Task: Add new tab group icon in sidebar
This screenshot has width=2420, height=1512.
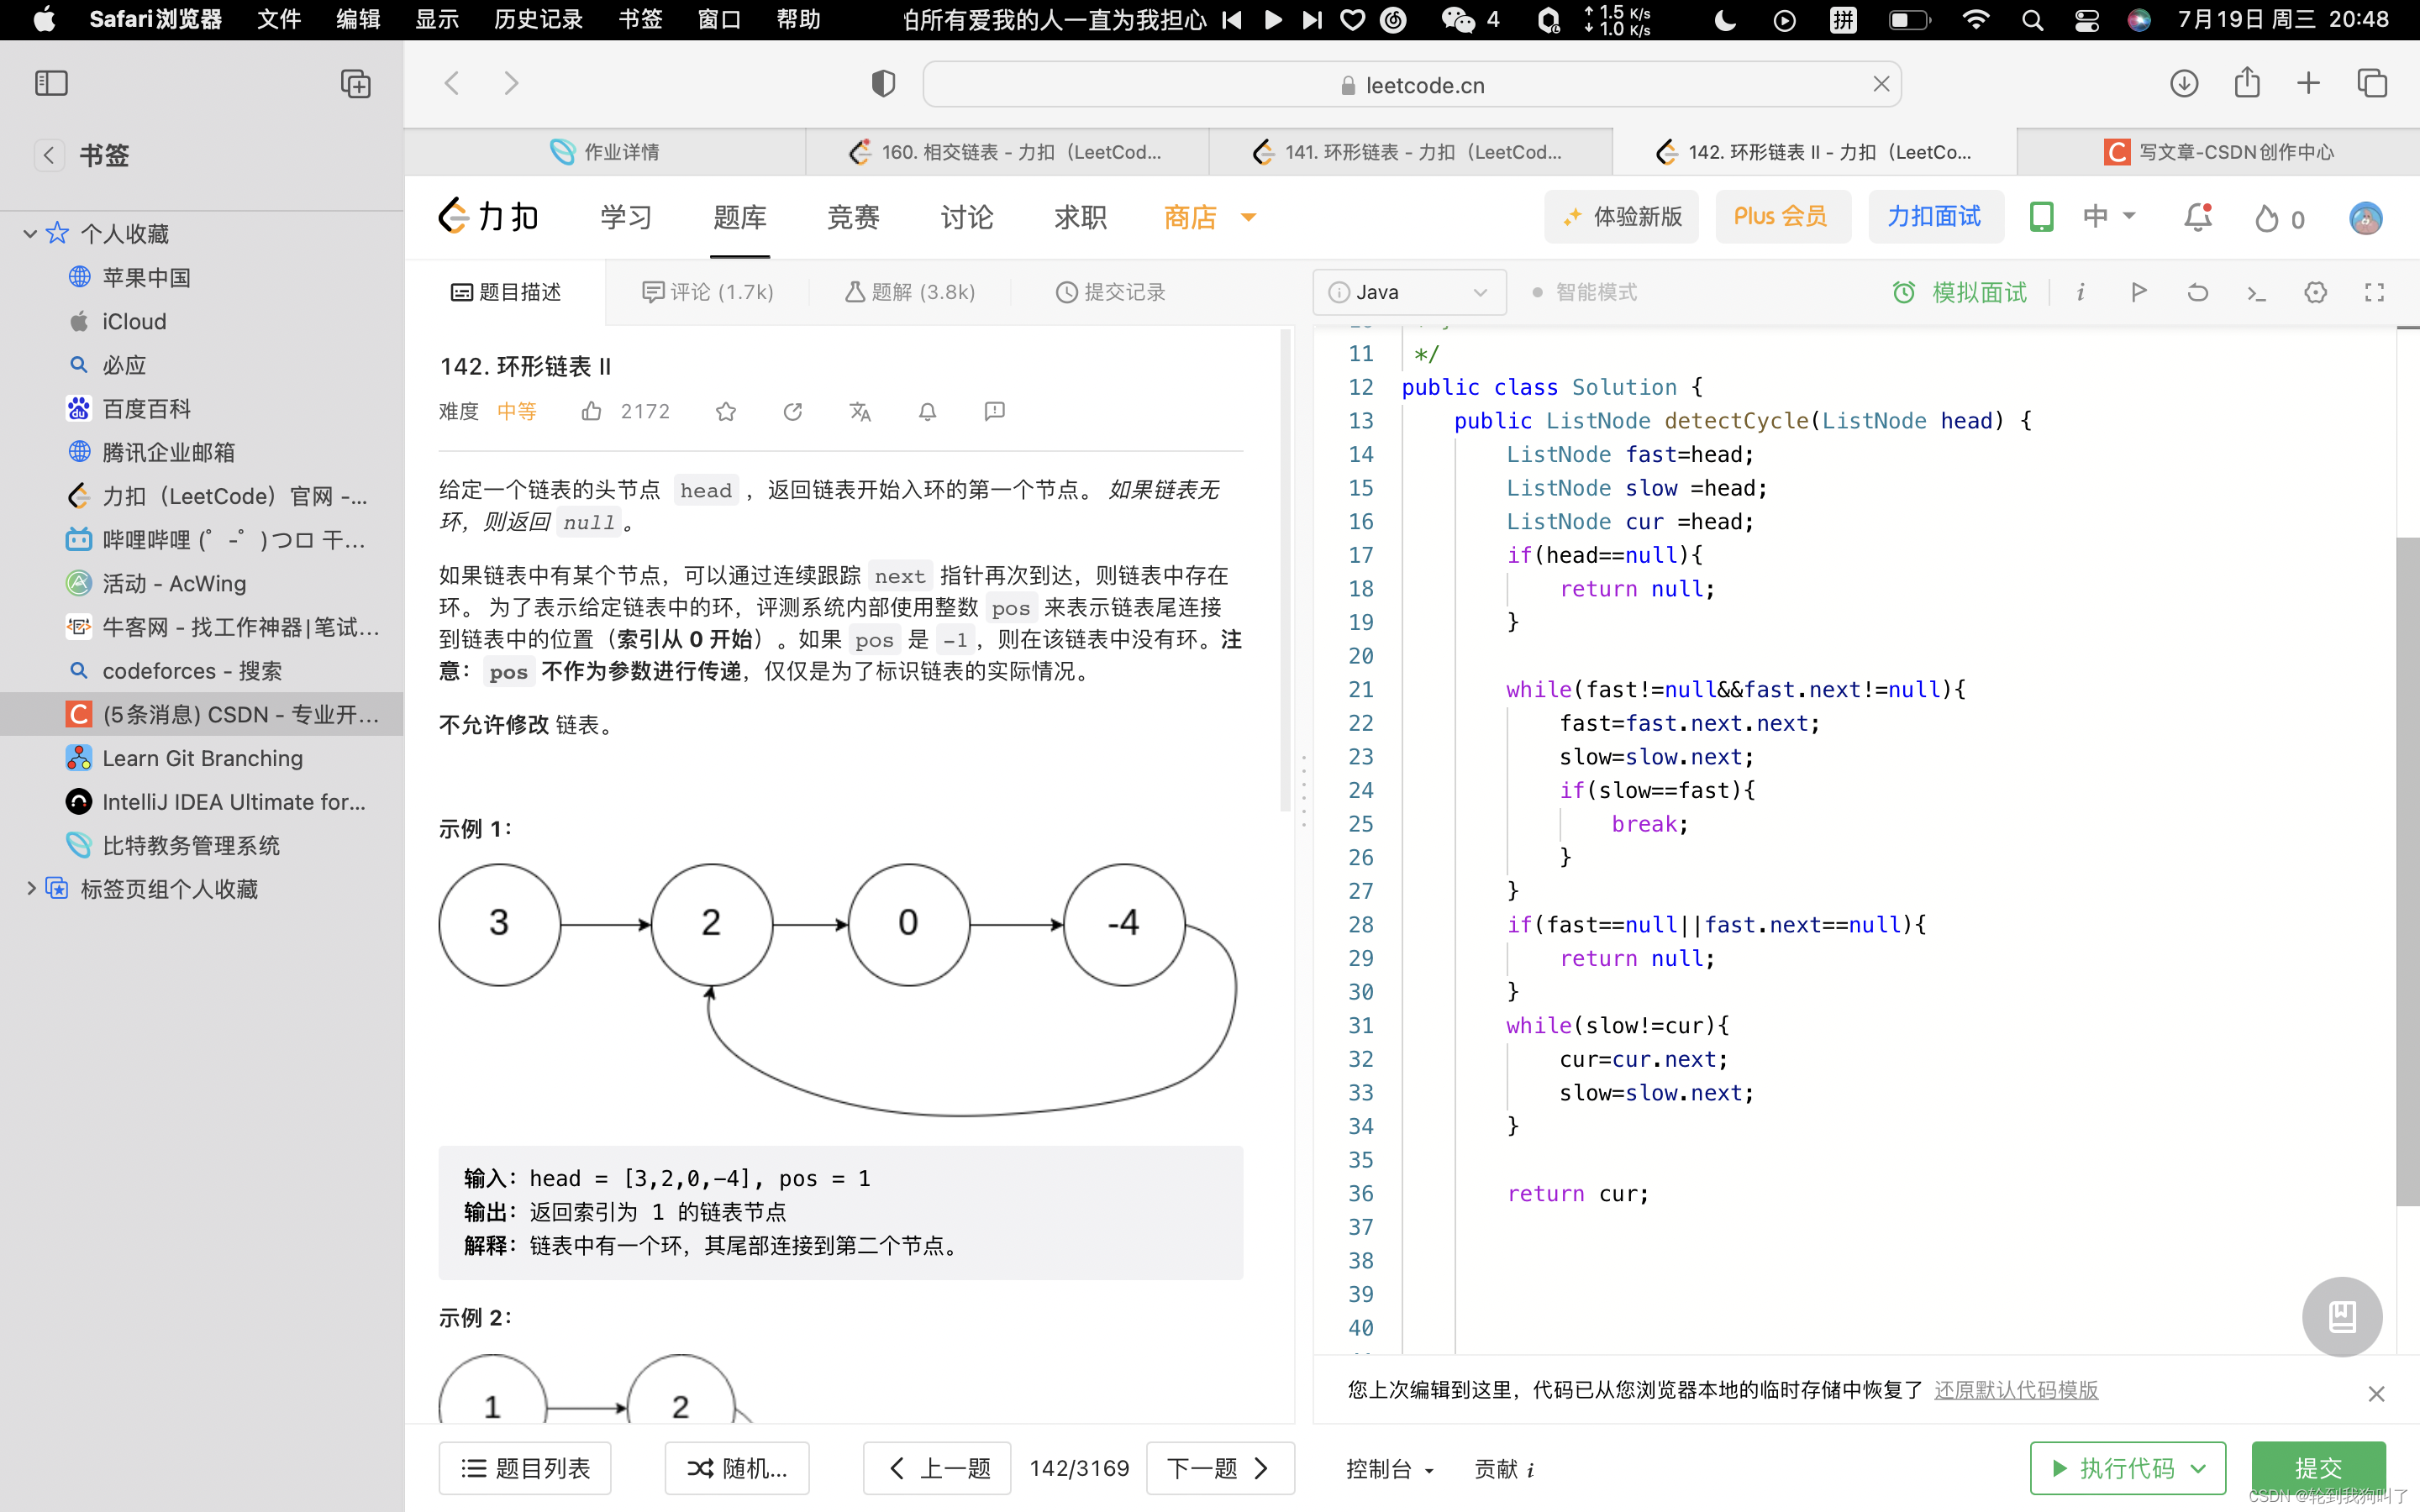Action: click(x=355, y=84)
